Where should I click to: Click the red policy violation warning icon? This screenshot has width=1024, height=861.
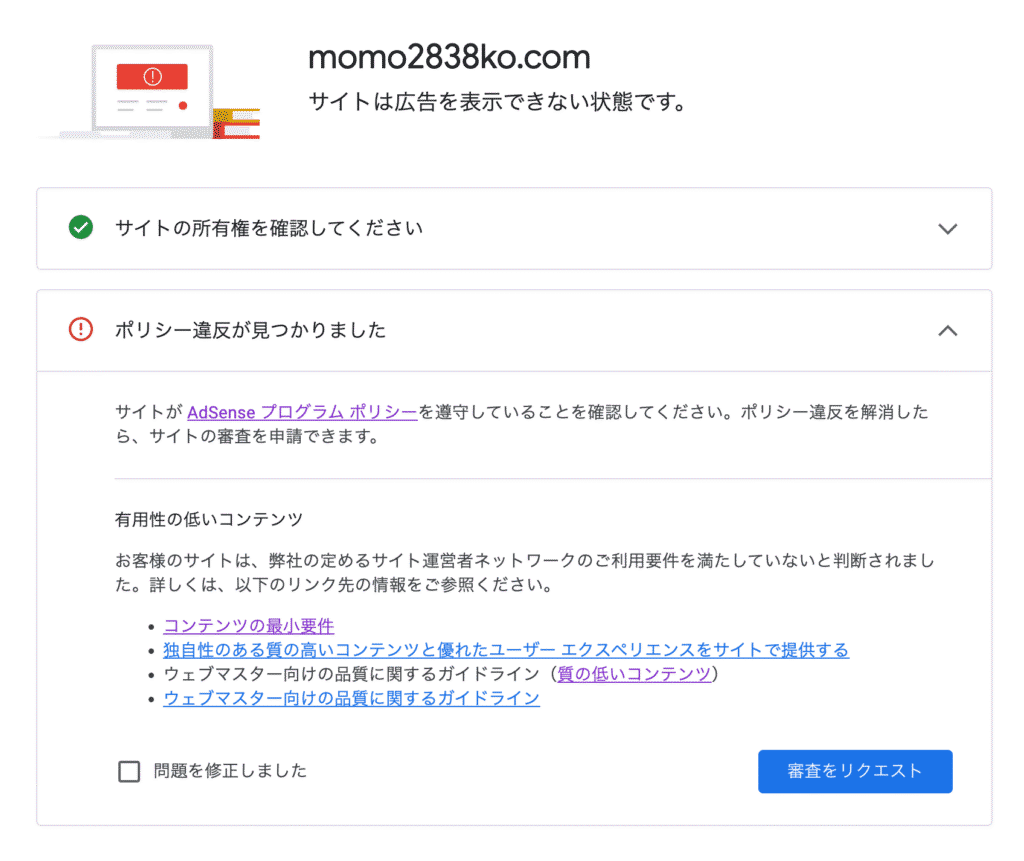(x=81, y=330)
